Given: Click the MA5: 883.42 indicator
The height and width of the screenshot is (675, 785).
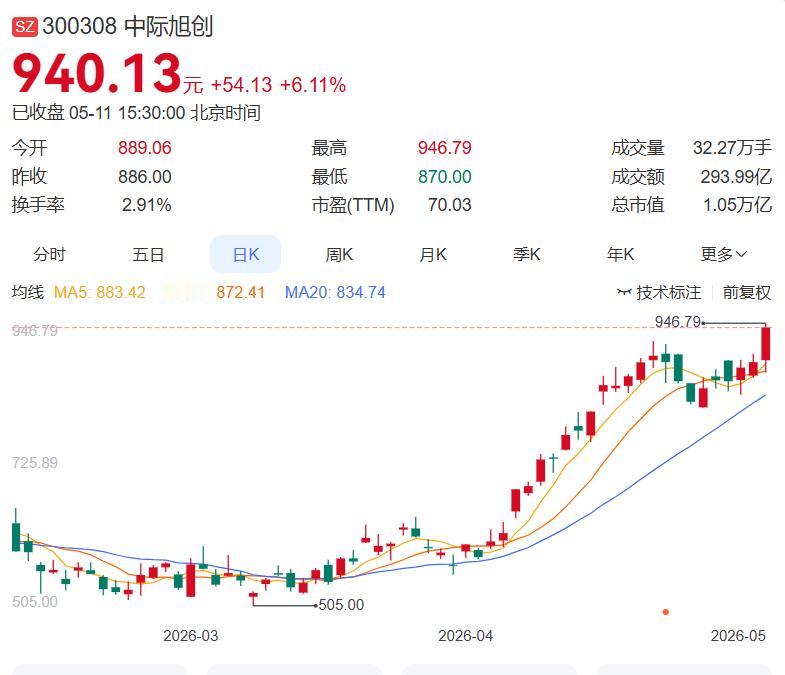Looking at the screenshot, I should [x=100, y=292].
